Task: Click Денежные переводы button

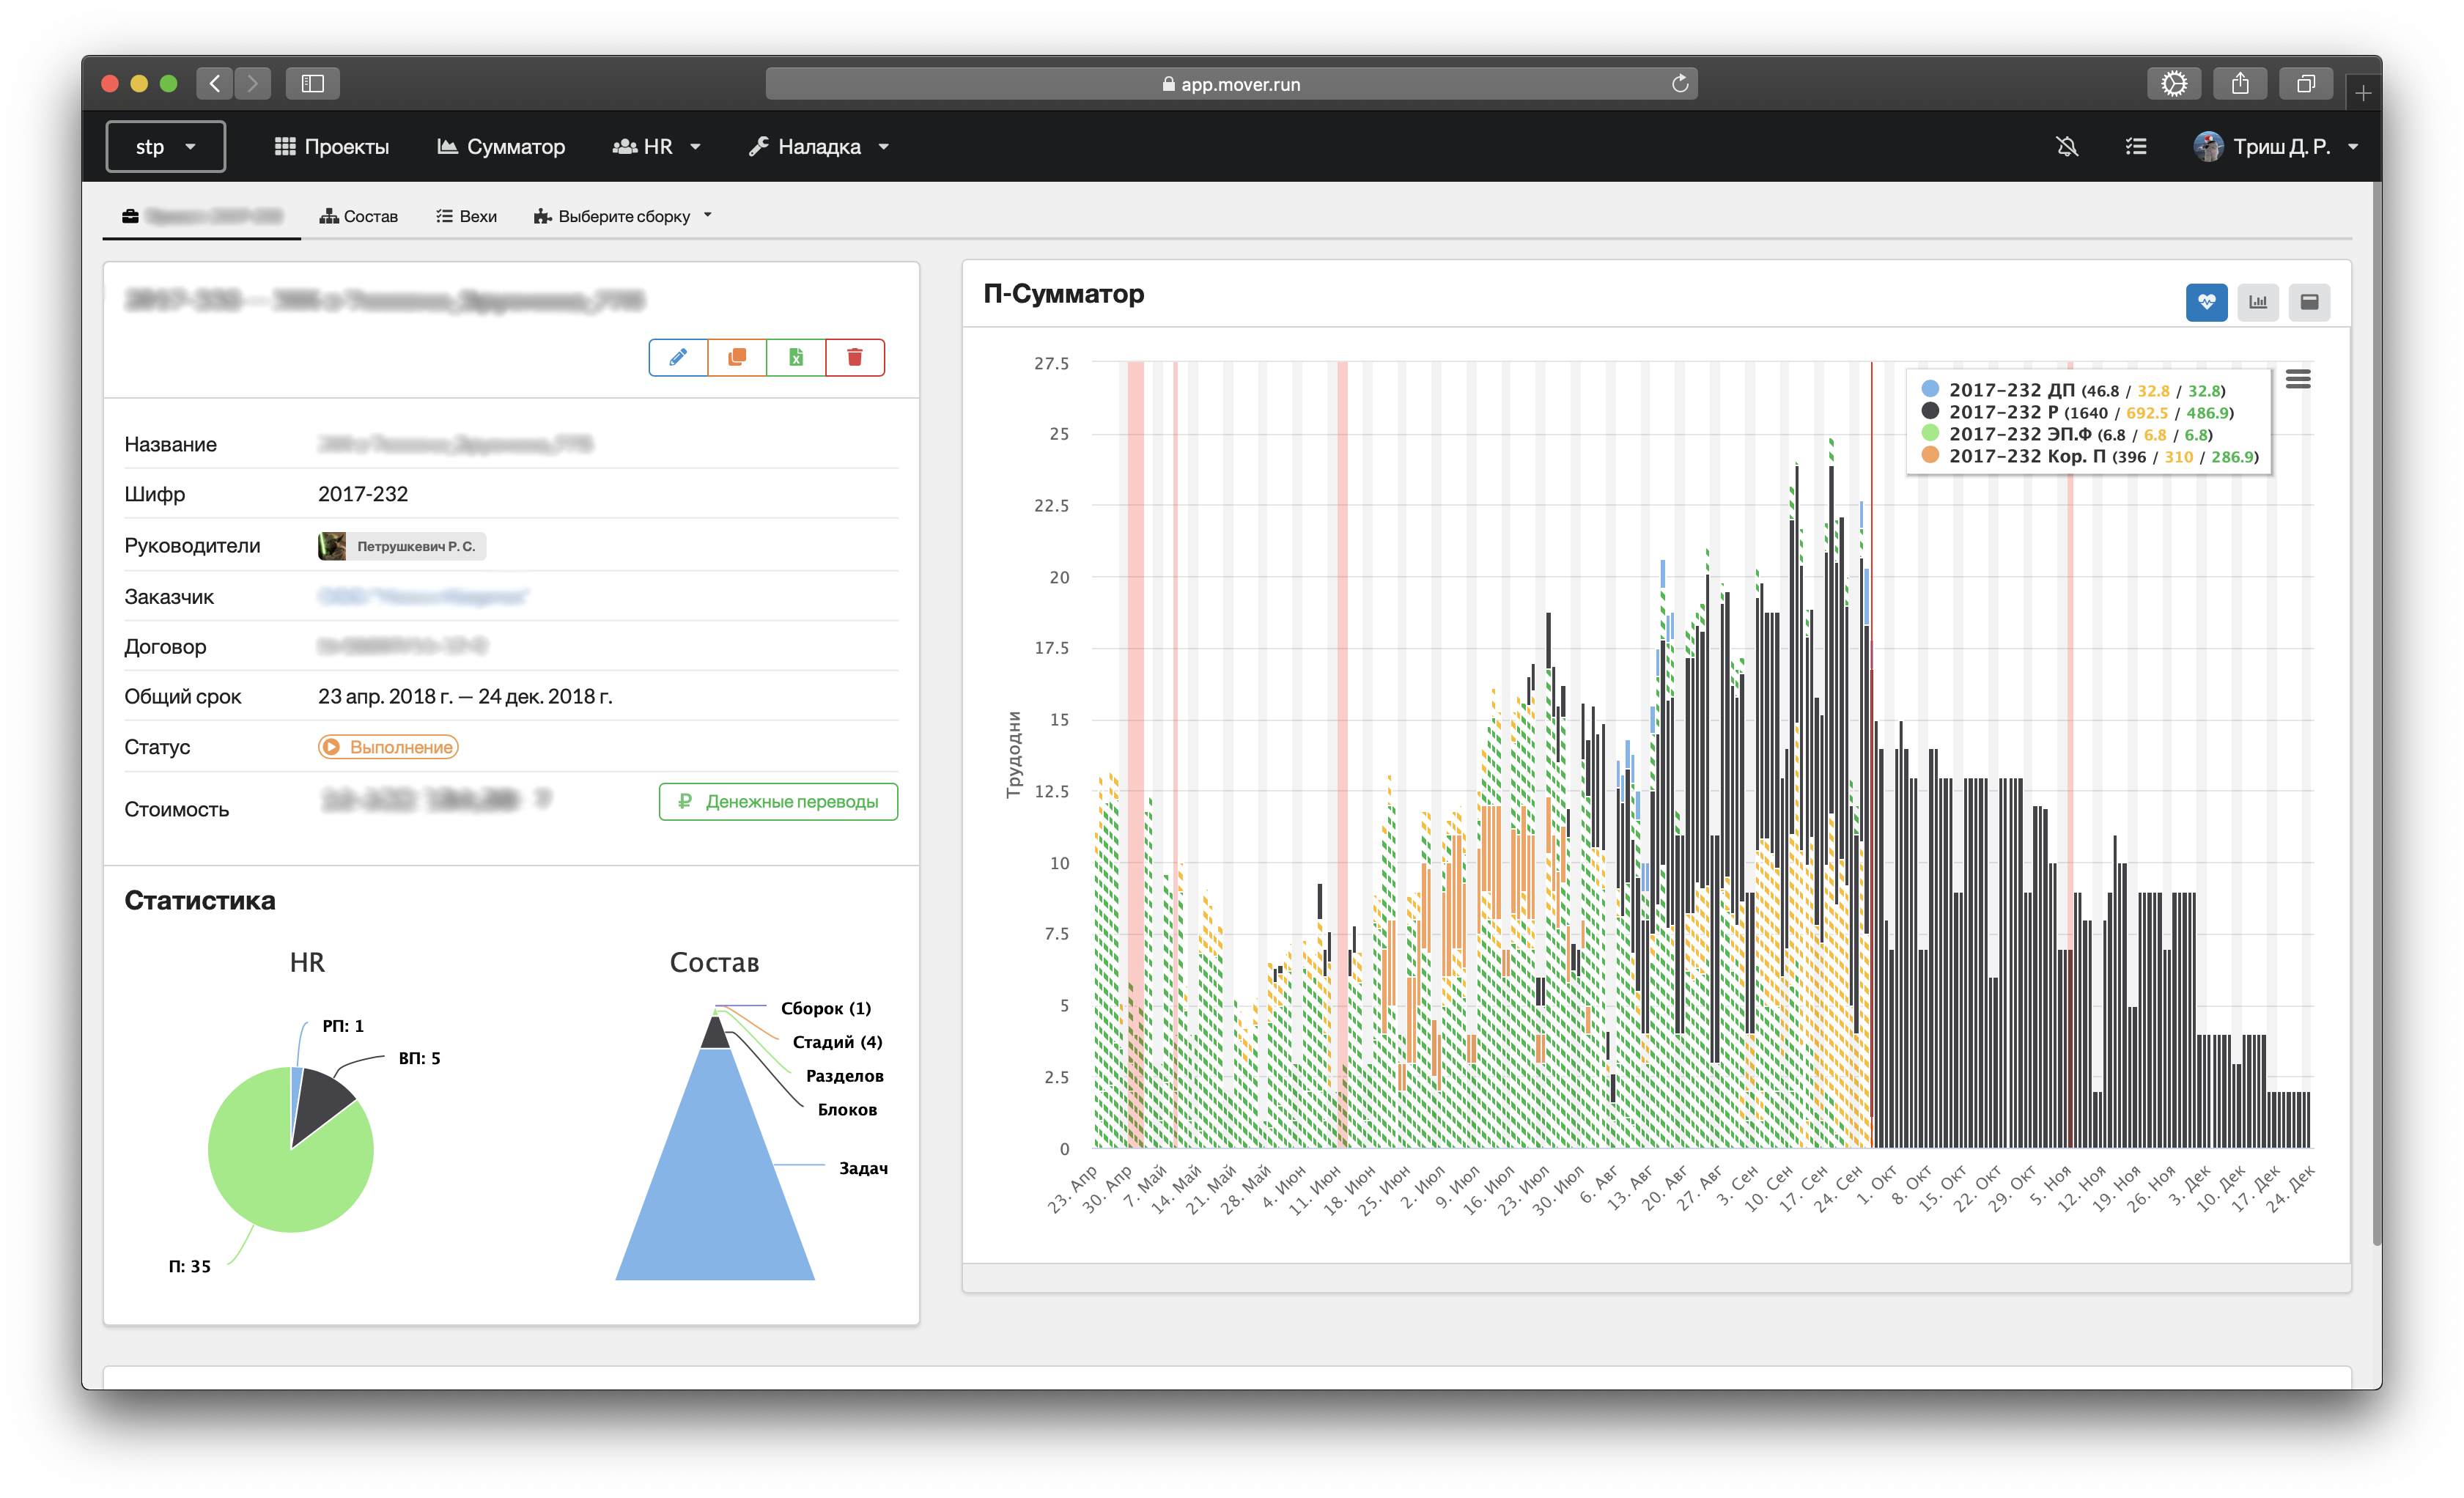Action: 778,801
